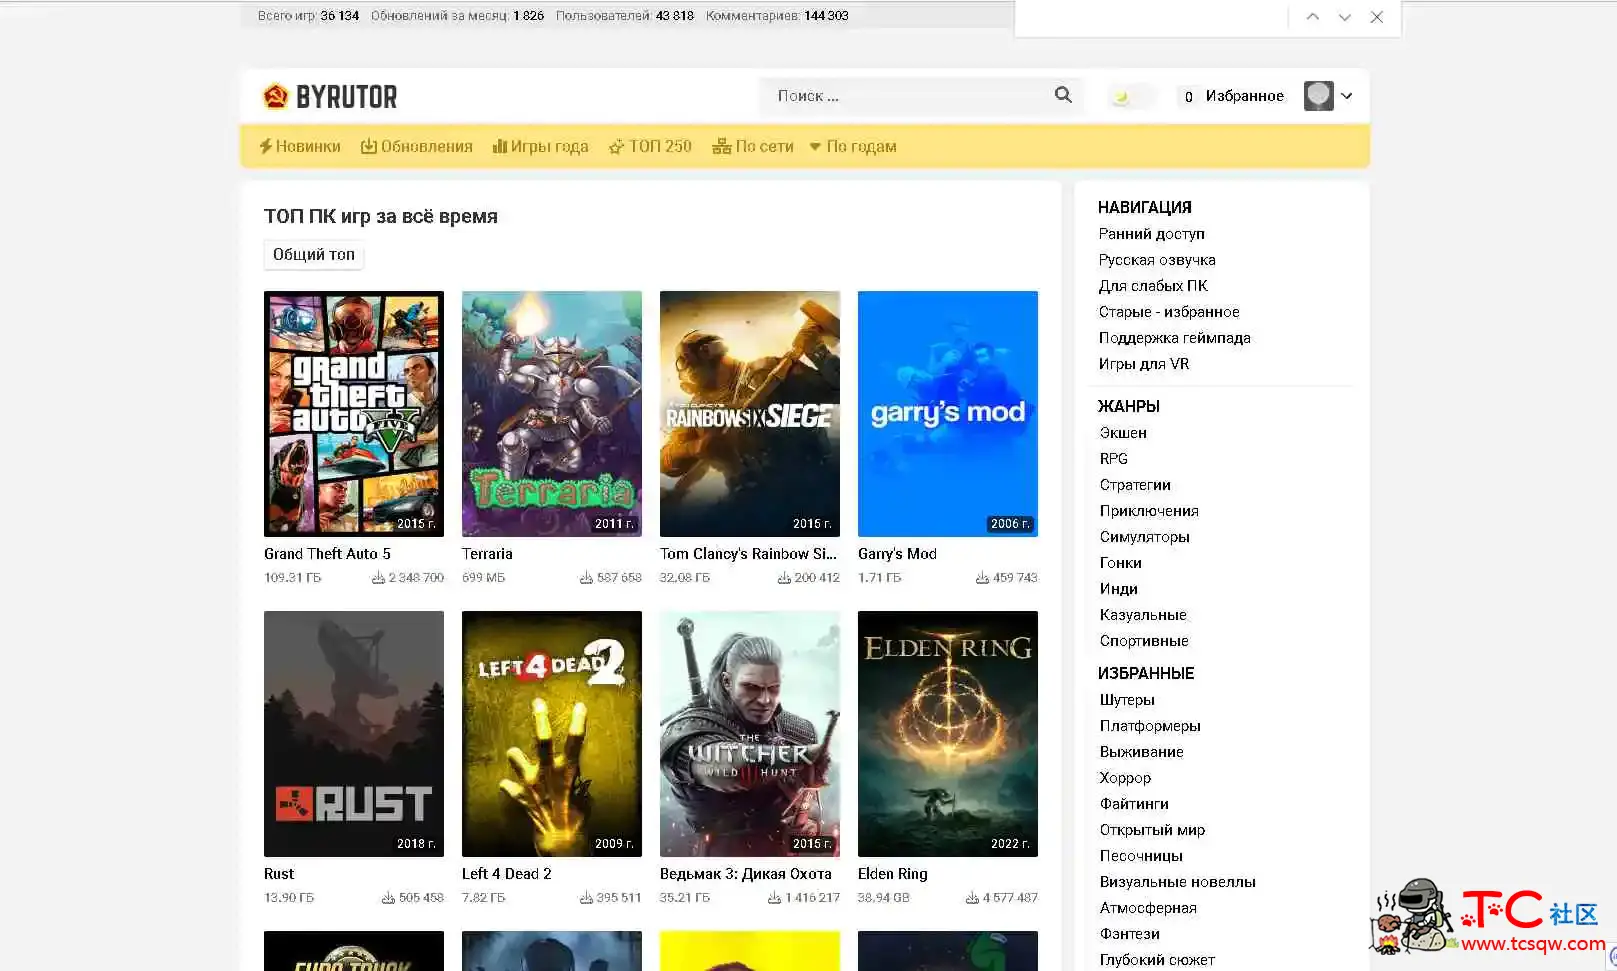
Task: Open the Выживание category
Action: (1141, 752)
